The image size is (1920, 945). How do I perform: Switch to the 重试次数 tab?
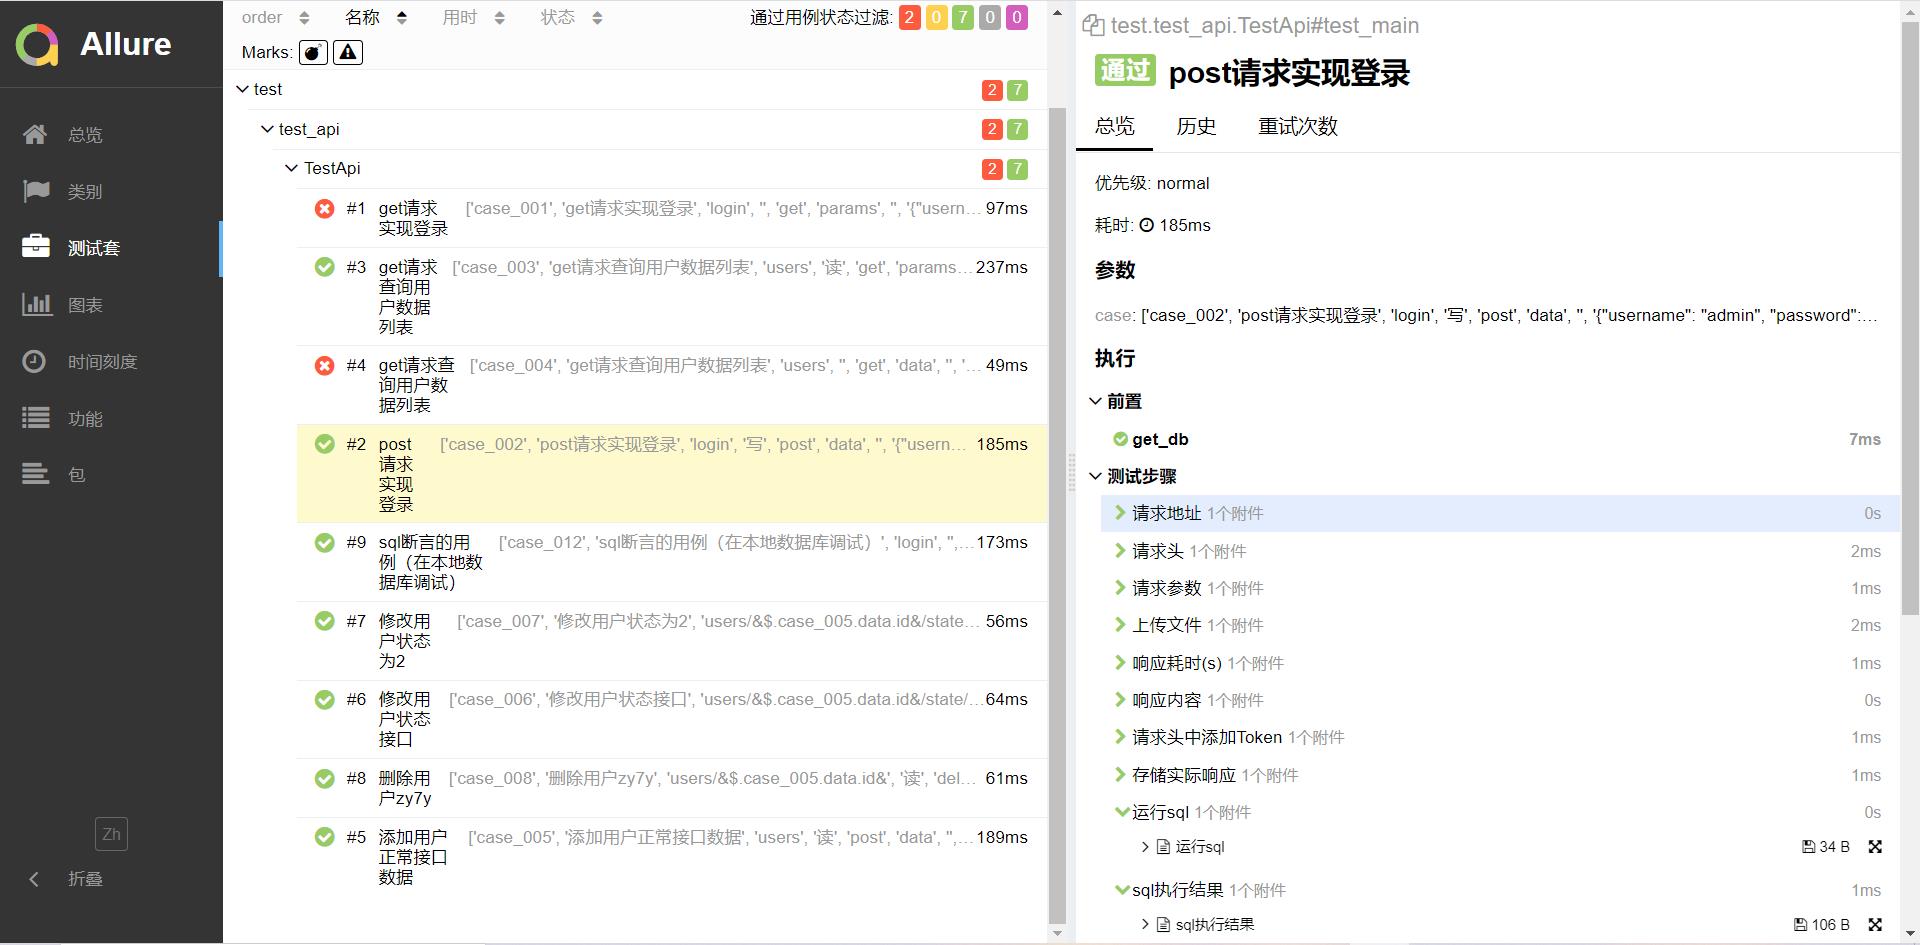click(1297, 126)
